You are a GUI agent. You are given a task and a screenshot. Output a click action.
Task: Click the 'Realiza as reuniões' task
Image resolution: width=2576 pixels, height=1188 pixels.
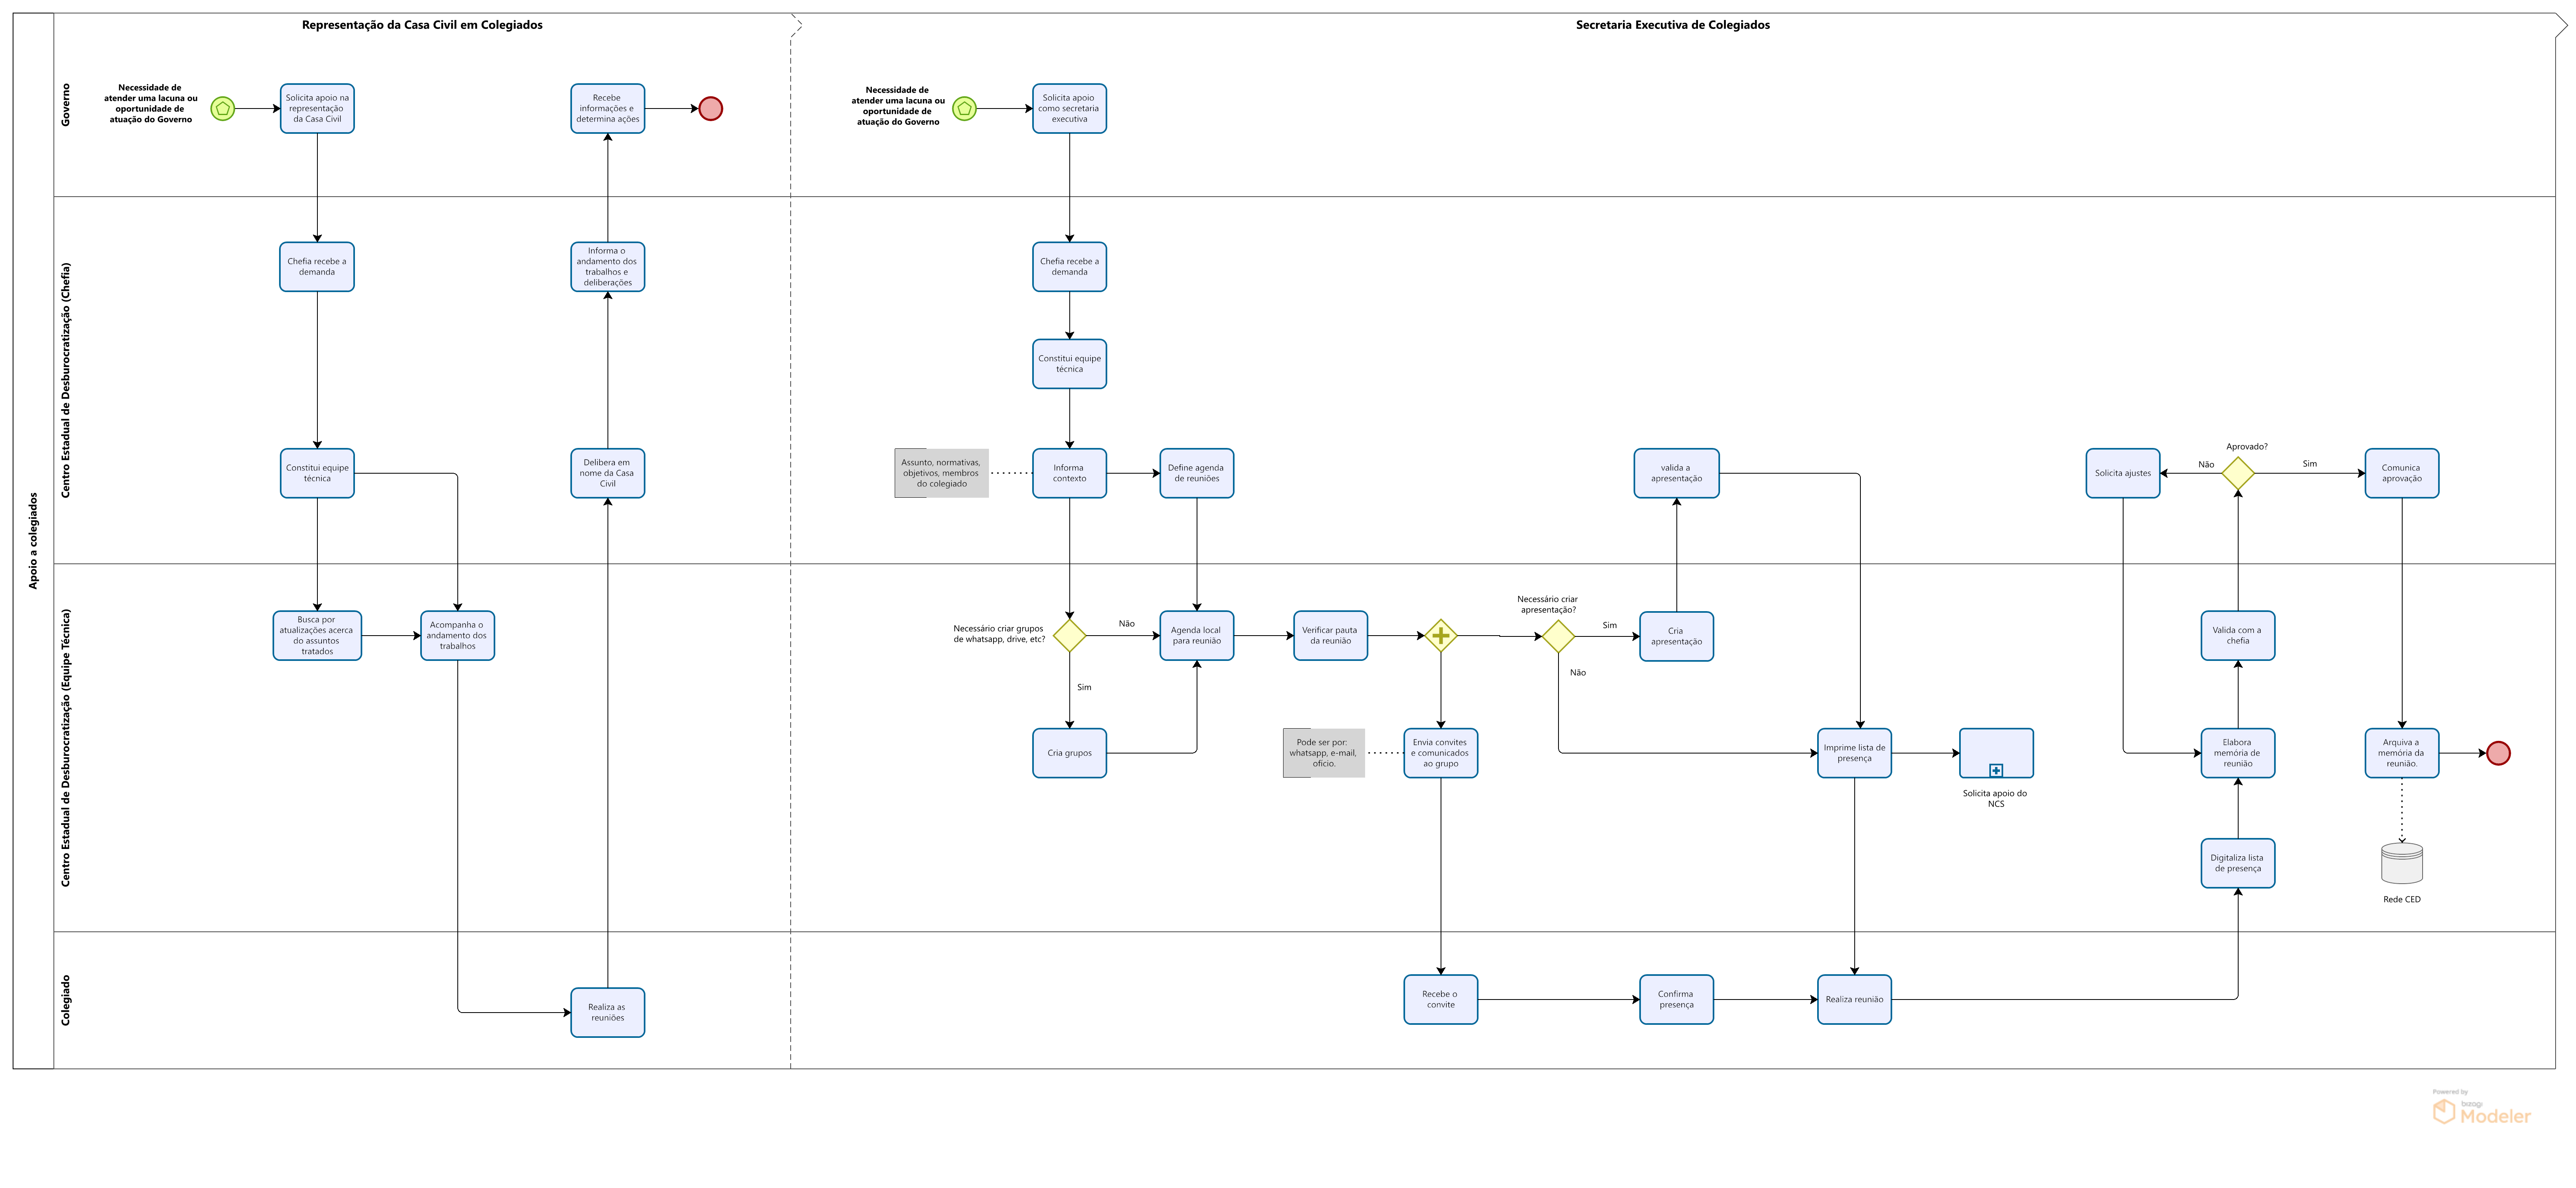click(608, 1012)
